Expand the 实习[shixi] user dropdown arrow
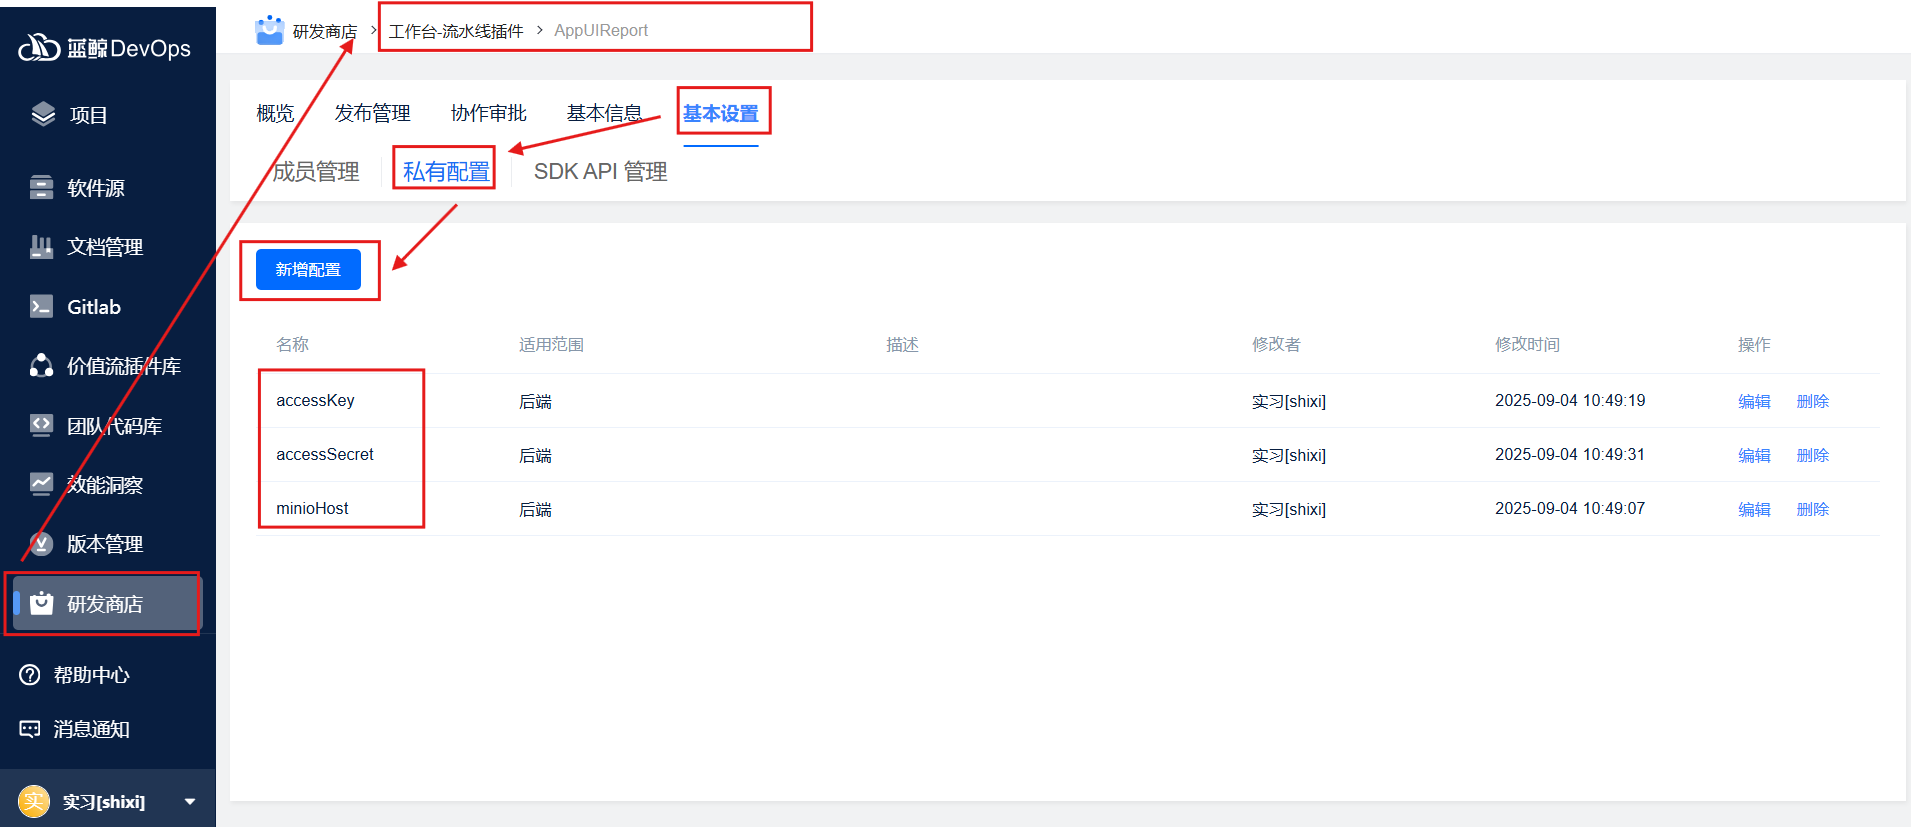1911x827 pixels. click(190, 801)
